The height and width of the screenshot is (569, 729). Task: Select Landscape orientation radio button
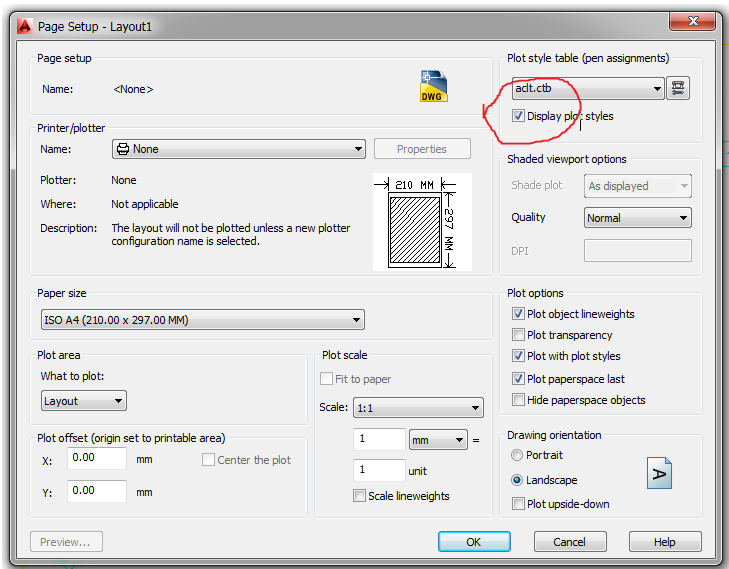pos(517,480)
